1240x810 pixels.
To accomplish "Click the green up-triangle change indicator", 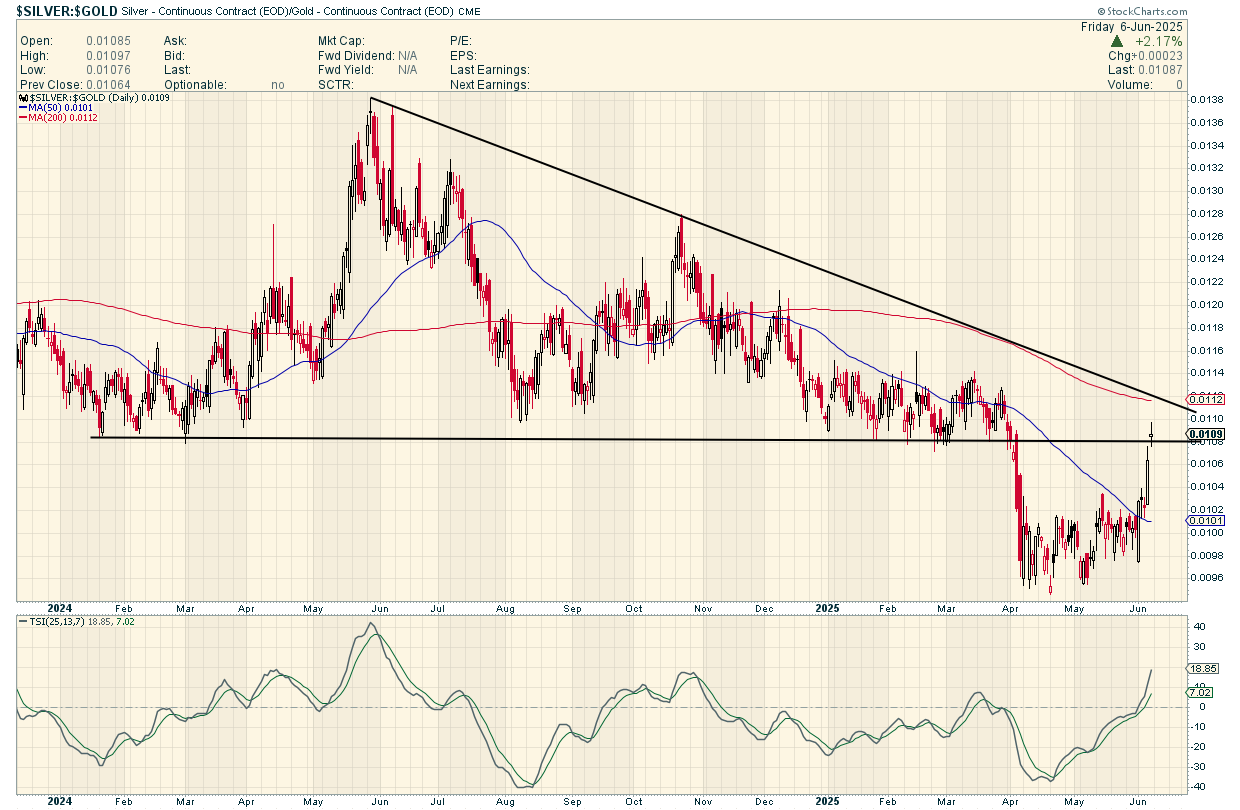I will pos(1118,42).
